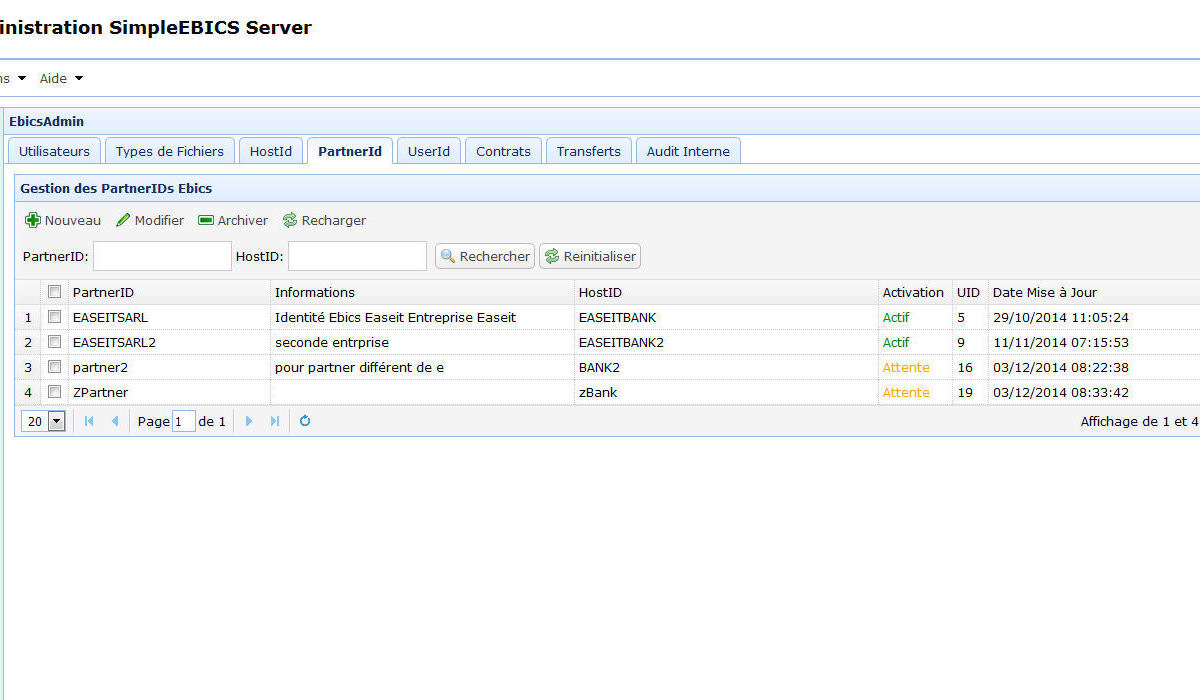Go to the first page arrow

click(x=89, y=421)
